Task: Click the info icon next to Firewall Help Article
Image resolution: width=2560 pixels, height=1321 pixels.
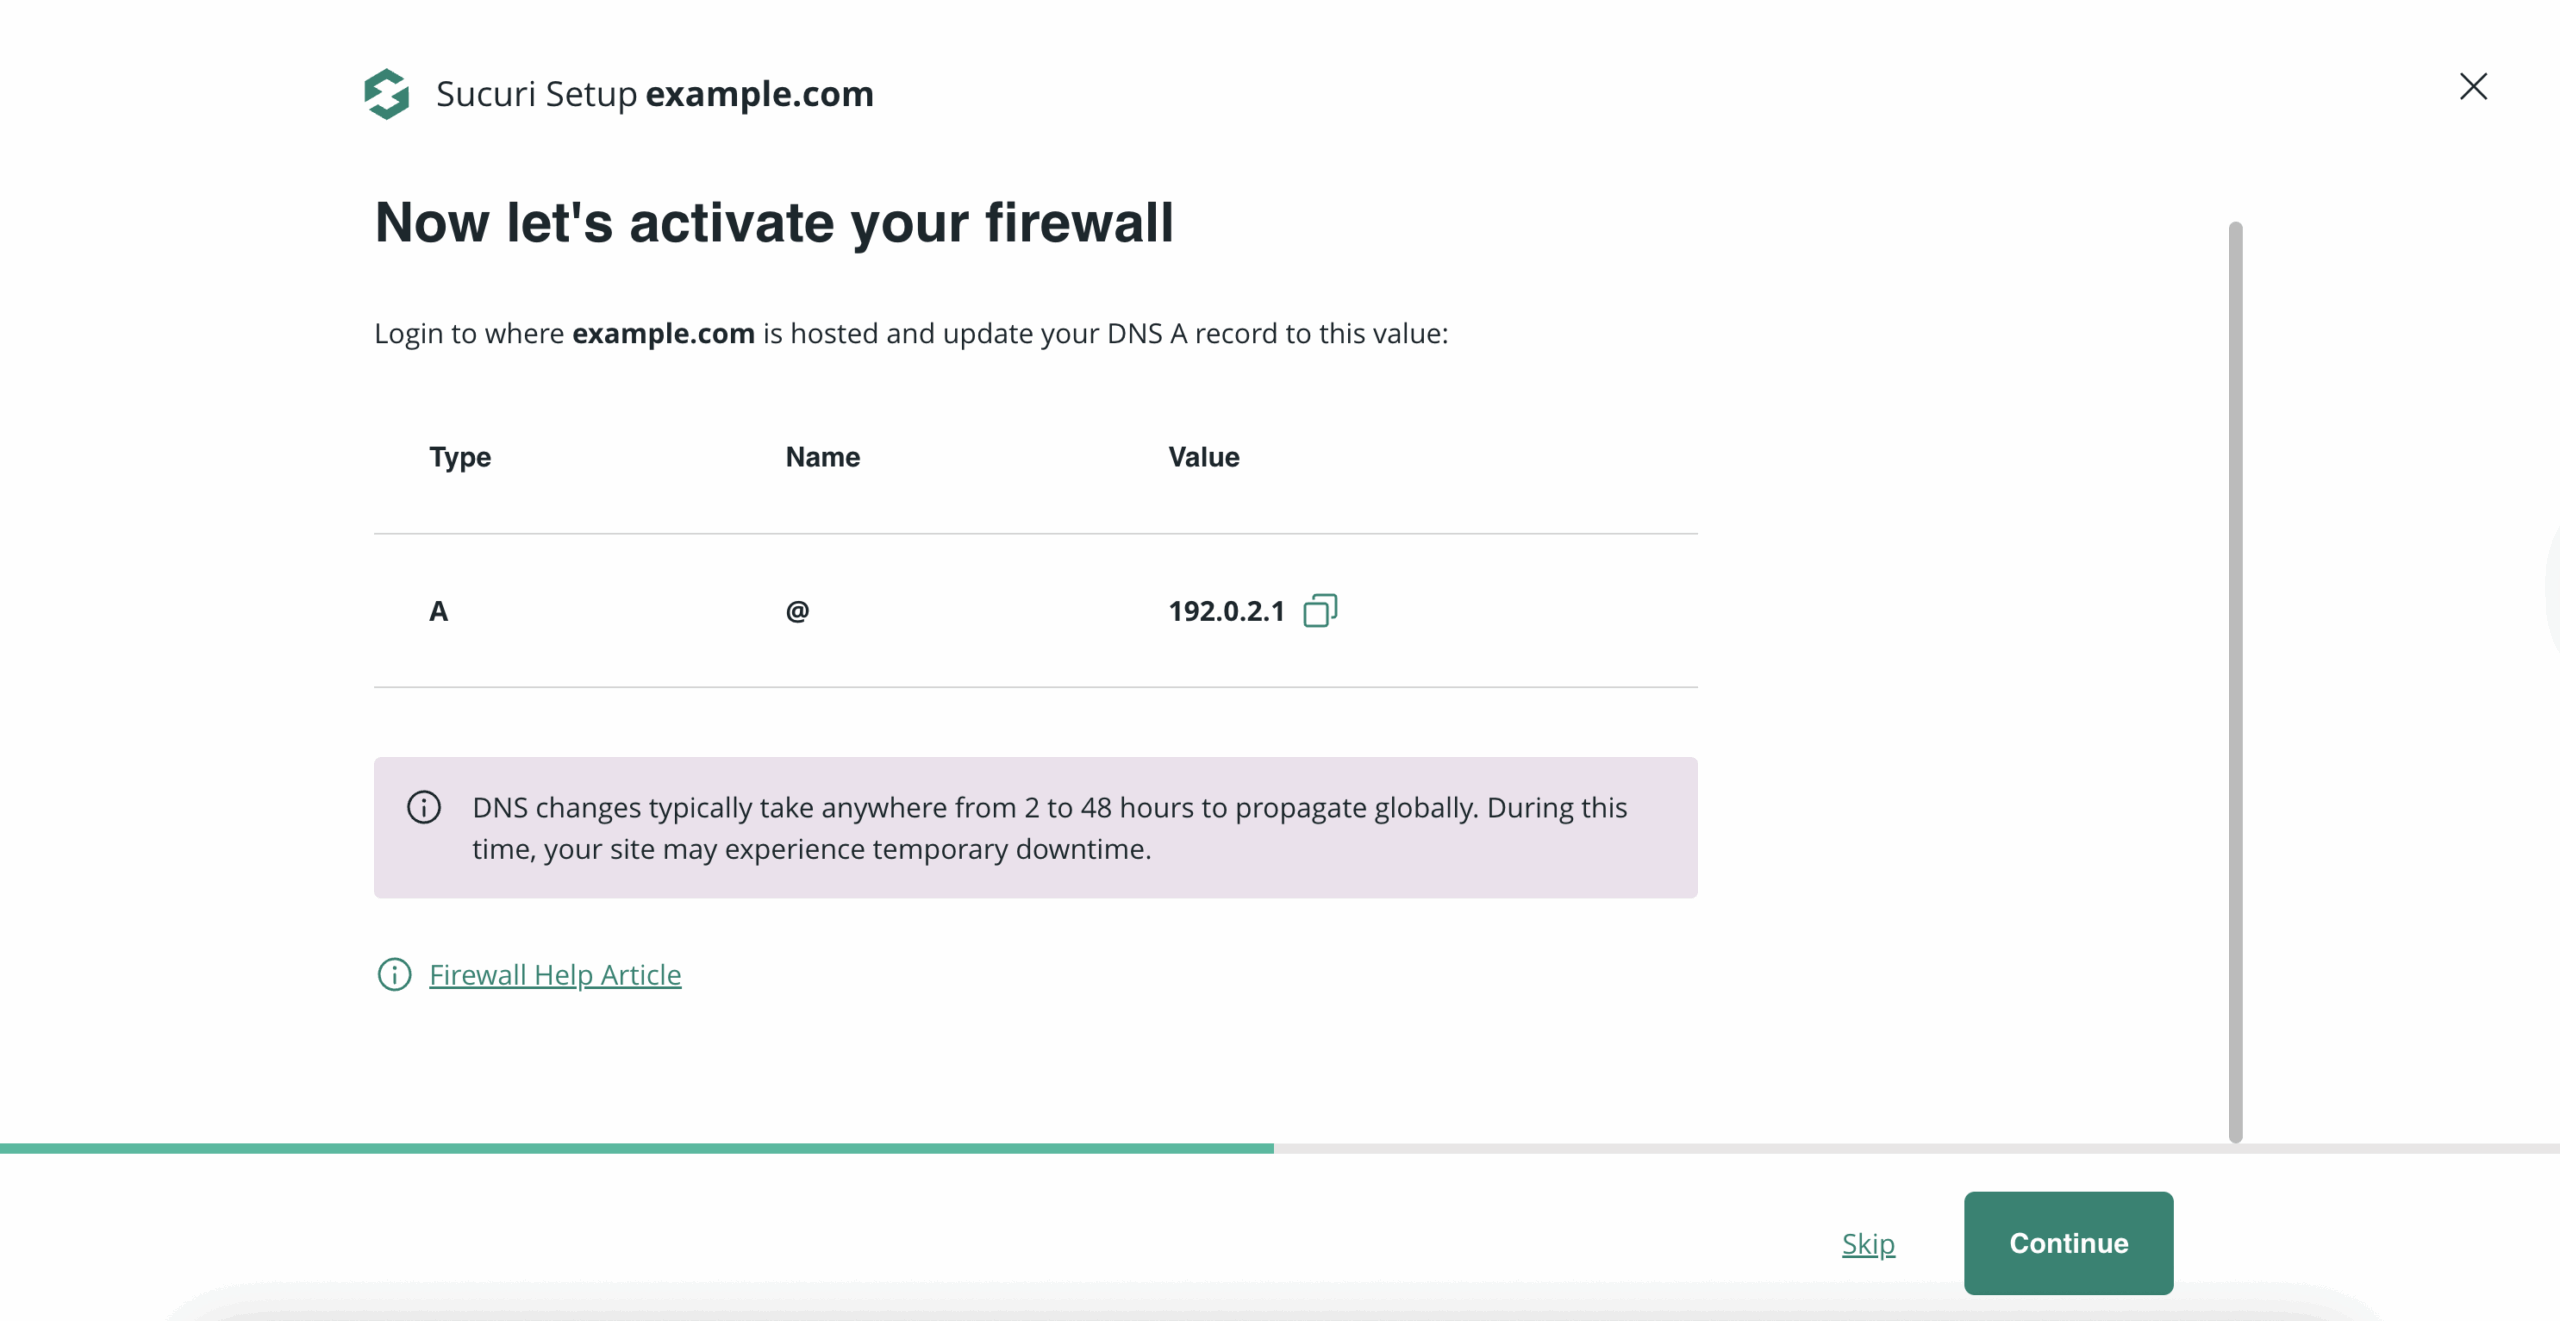Action: pyautogui.click(x=393, y=975)
